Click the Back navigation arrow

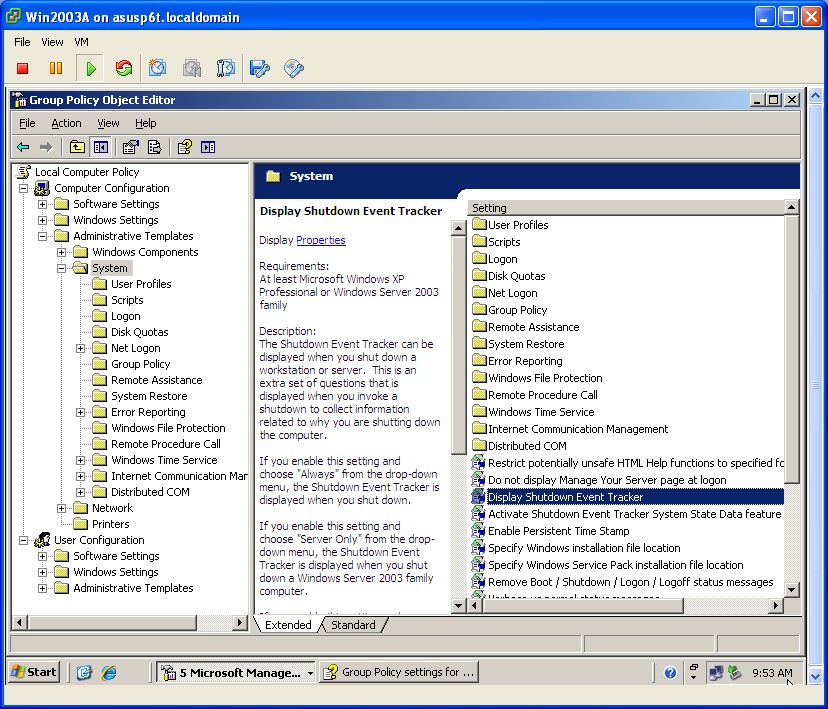click(x=22, y=147)
